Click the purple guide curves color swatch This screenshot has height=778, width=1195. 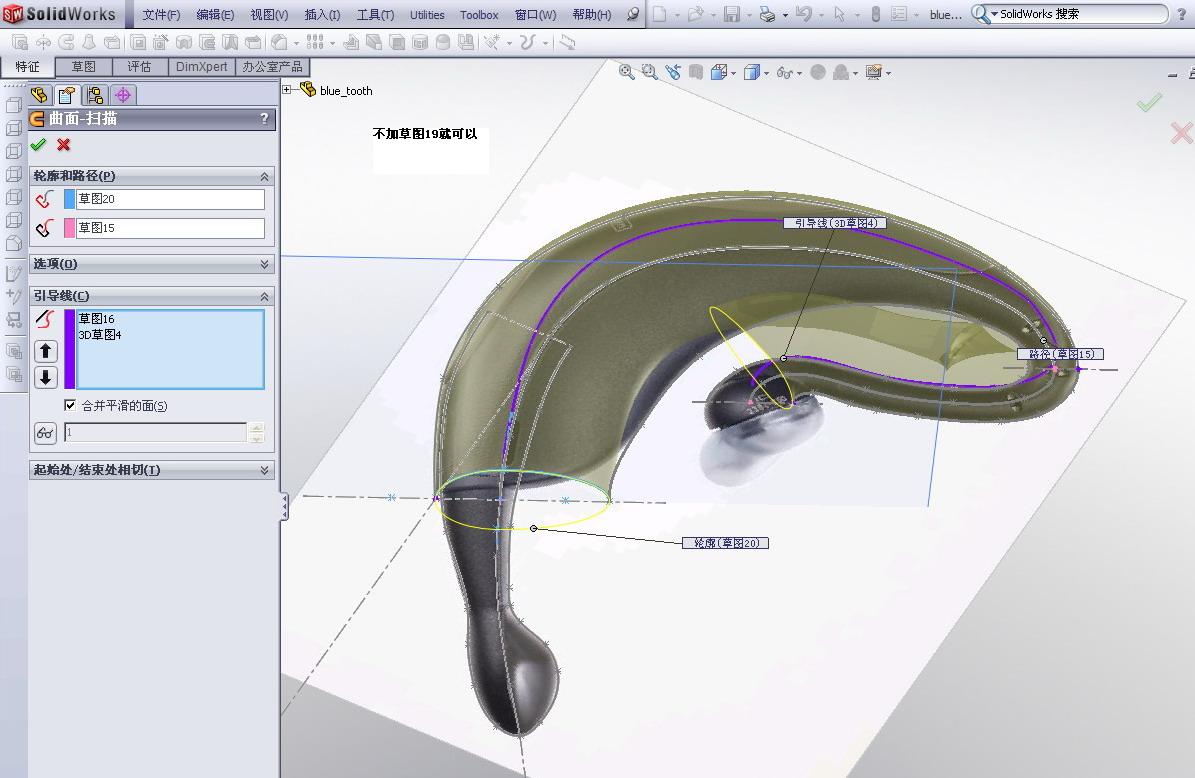click(69, 349)
